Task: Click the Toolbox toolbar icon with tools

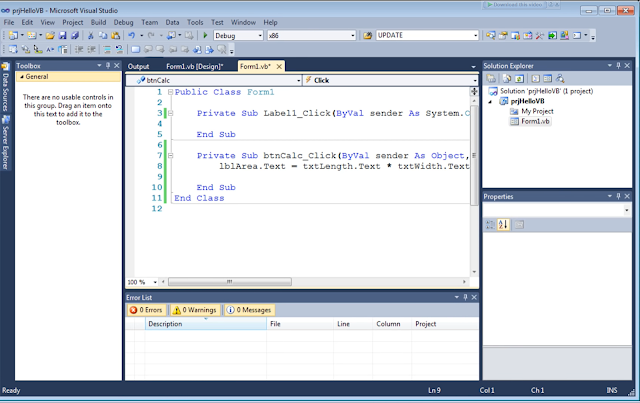Action: pyautogui.click(x=540, y=36)
